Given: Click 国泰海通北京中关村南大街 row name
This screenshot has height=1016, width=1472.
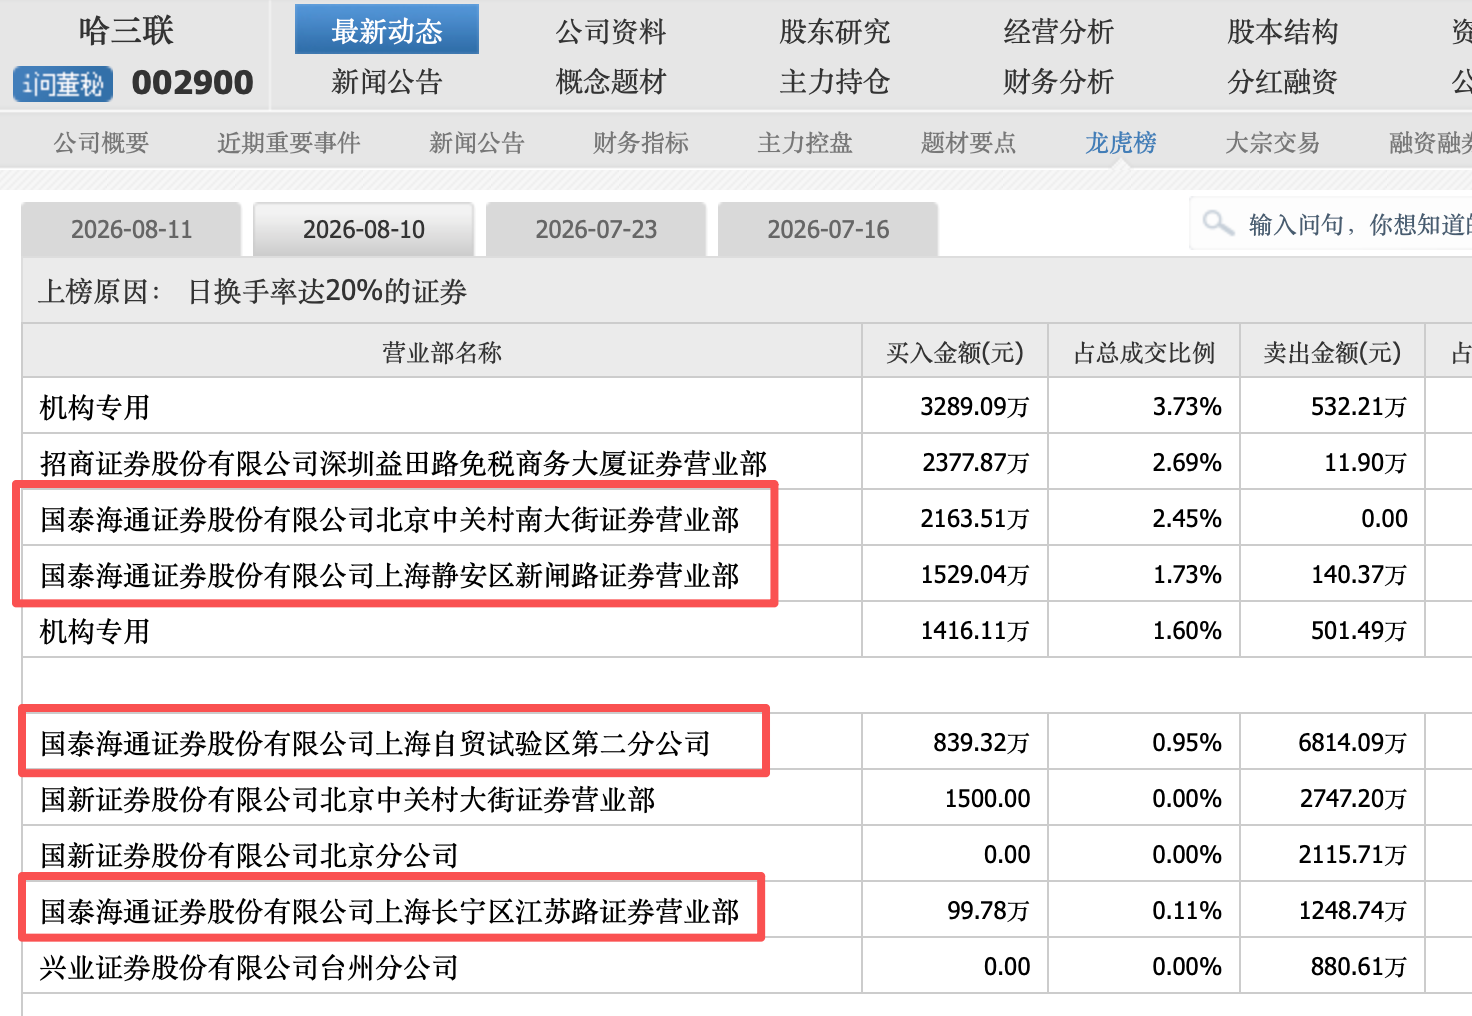Looking at the screenshot, I should click(x=389, y=519).
